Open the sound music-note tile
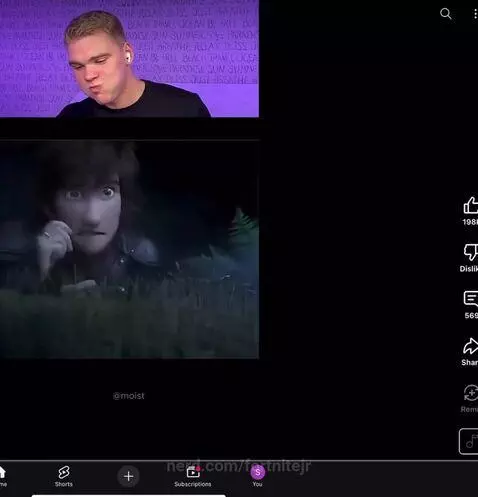478x497 pixels. tap(468, 441)
